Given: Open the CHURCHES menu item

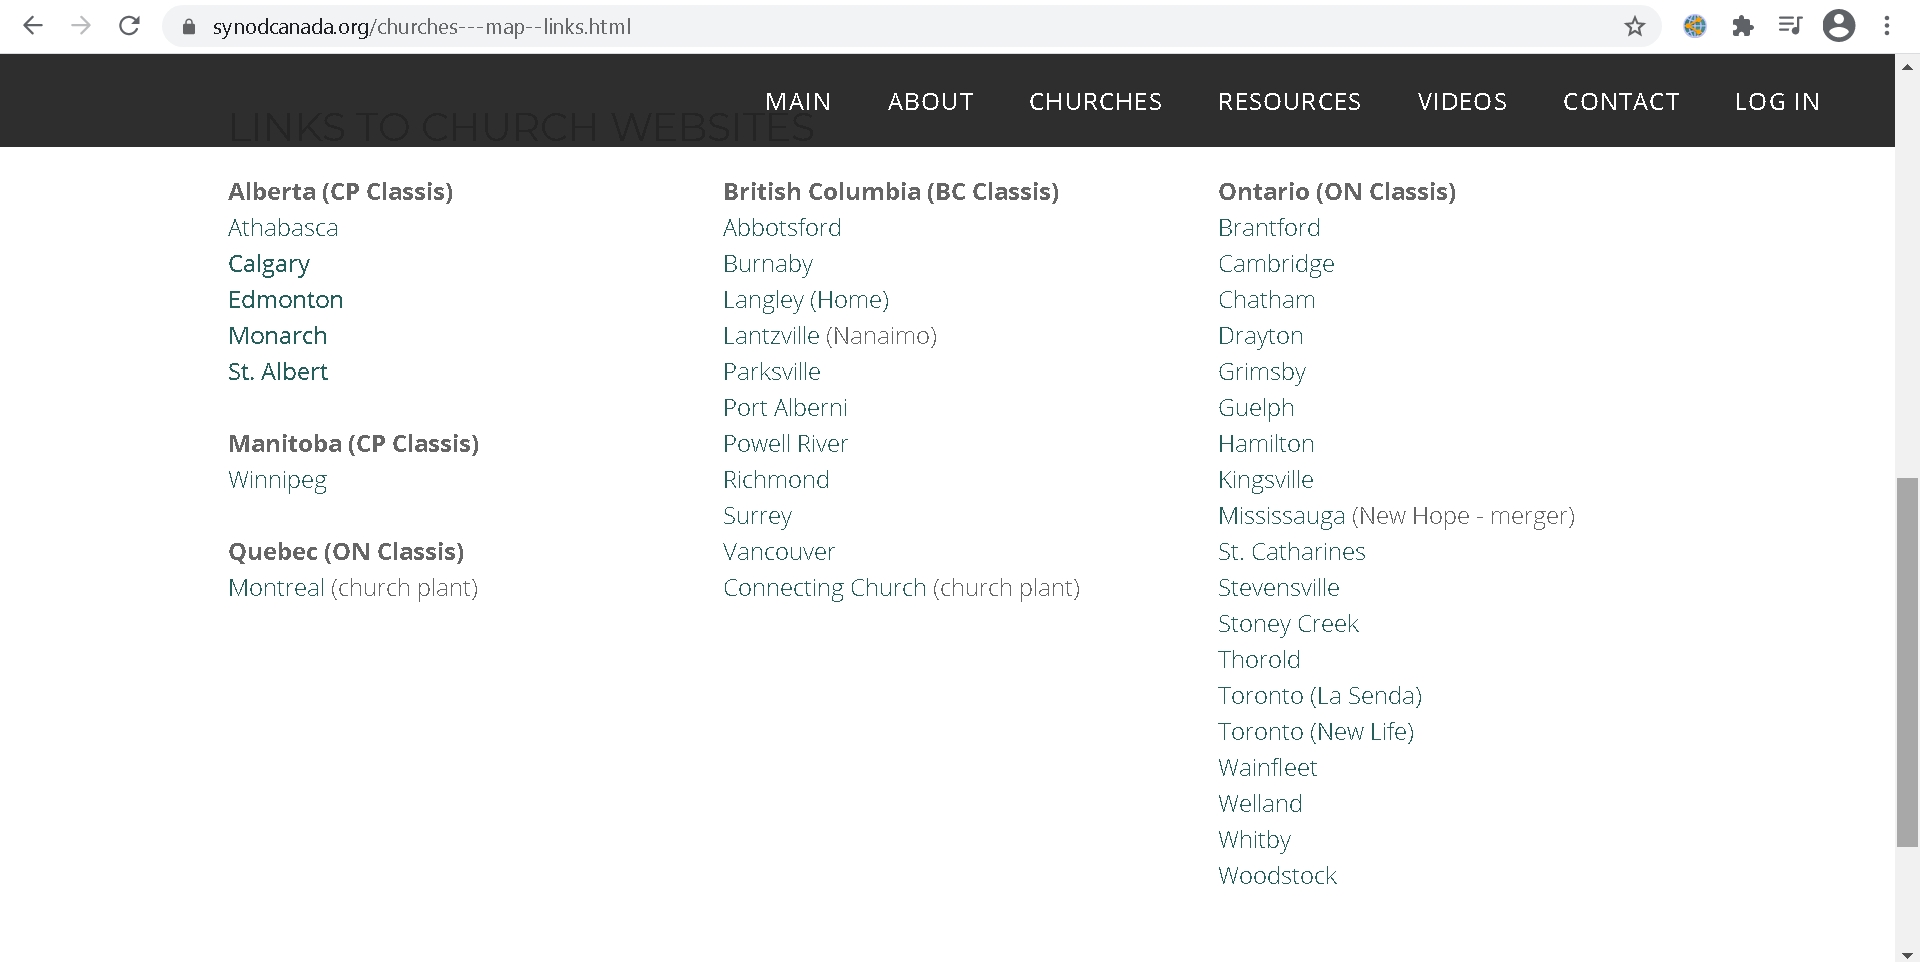Looking at the screenshot, I should pyautogui.click(x=1095, y=101).
